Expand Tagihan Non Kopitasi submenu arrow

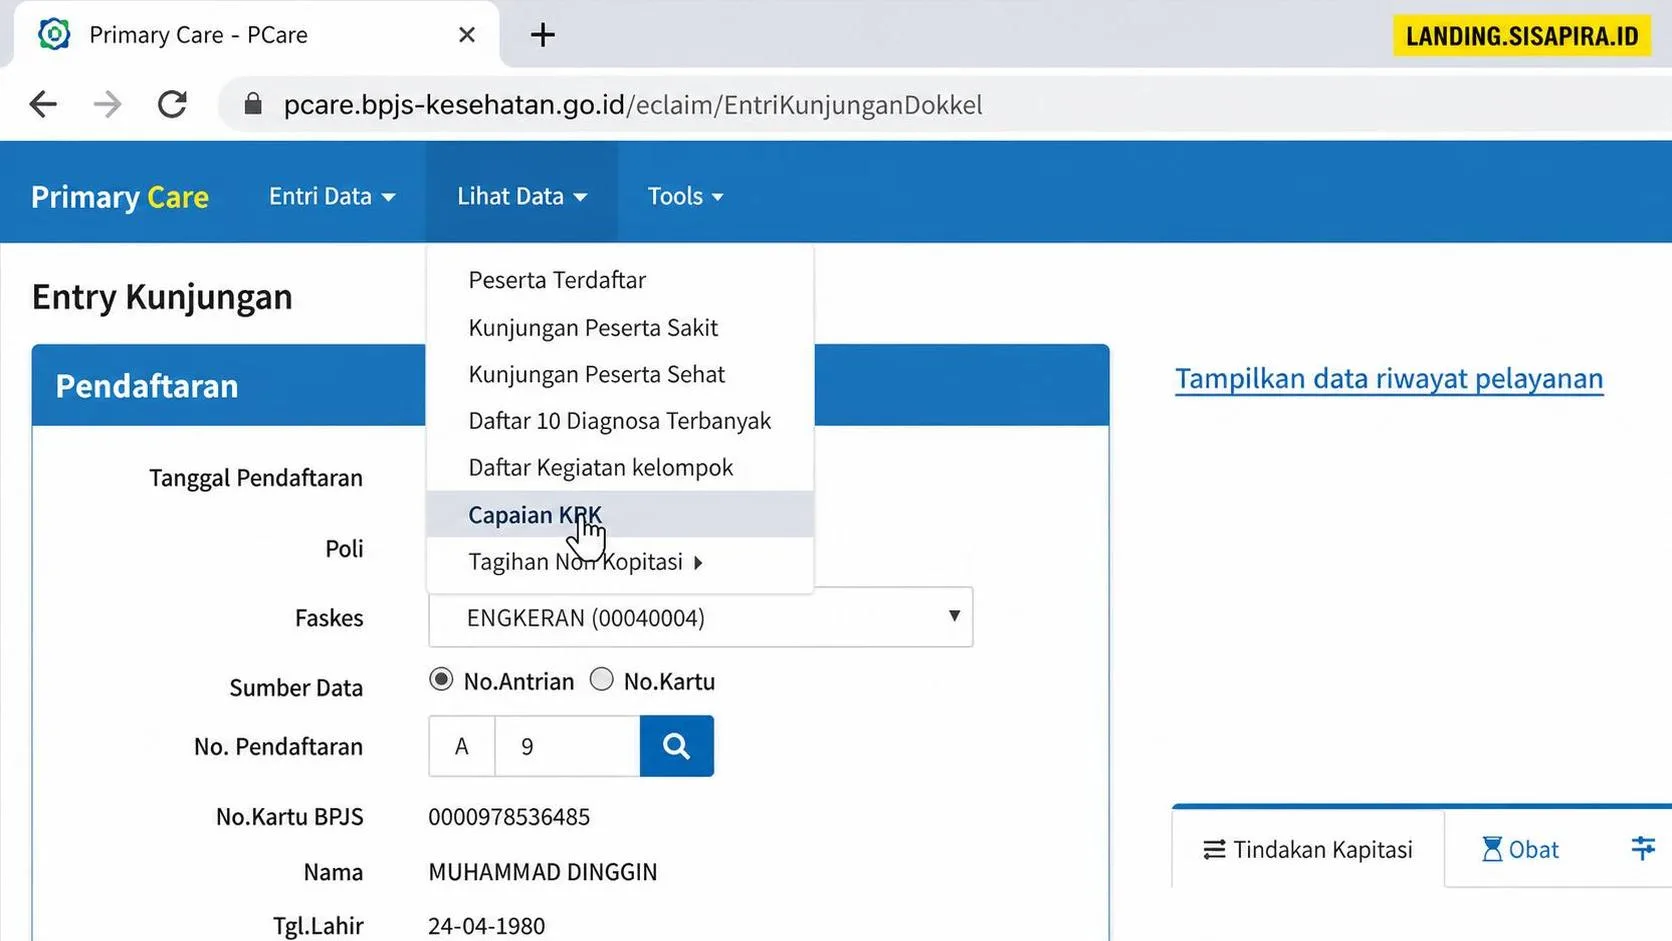click(x=698, y=563)
